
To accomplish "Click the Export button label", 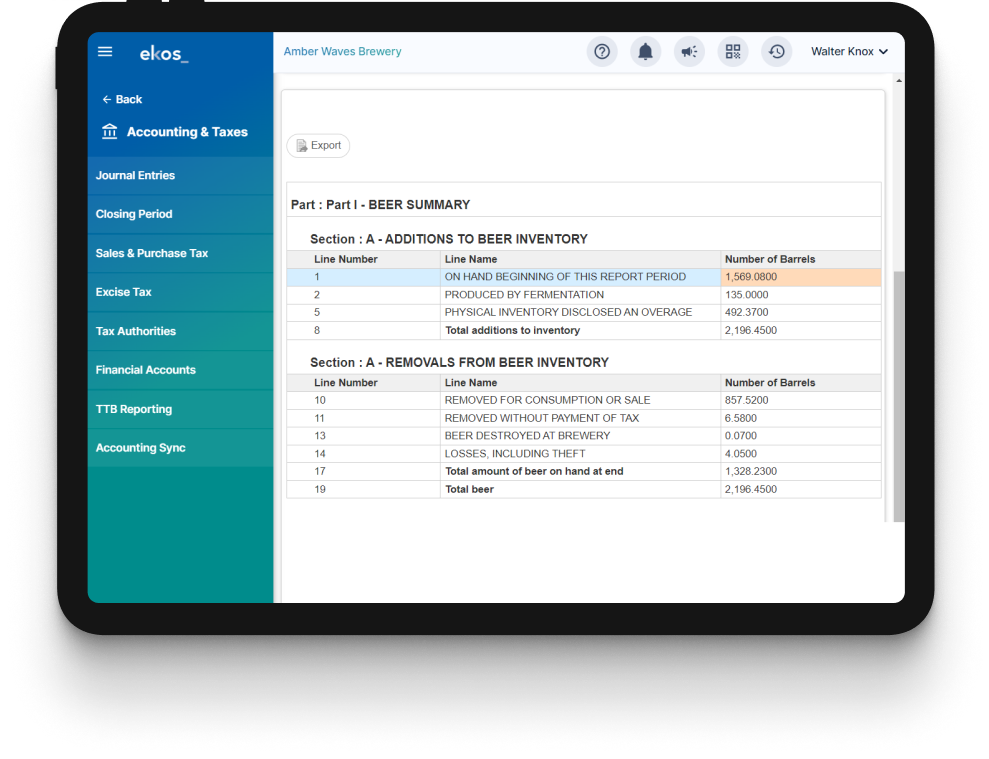I will point(325,146).
